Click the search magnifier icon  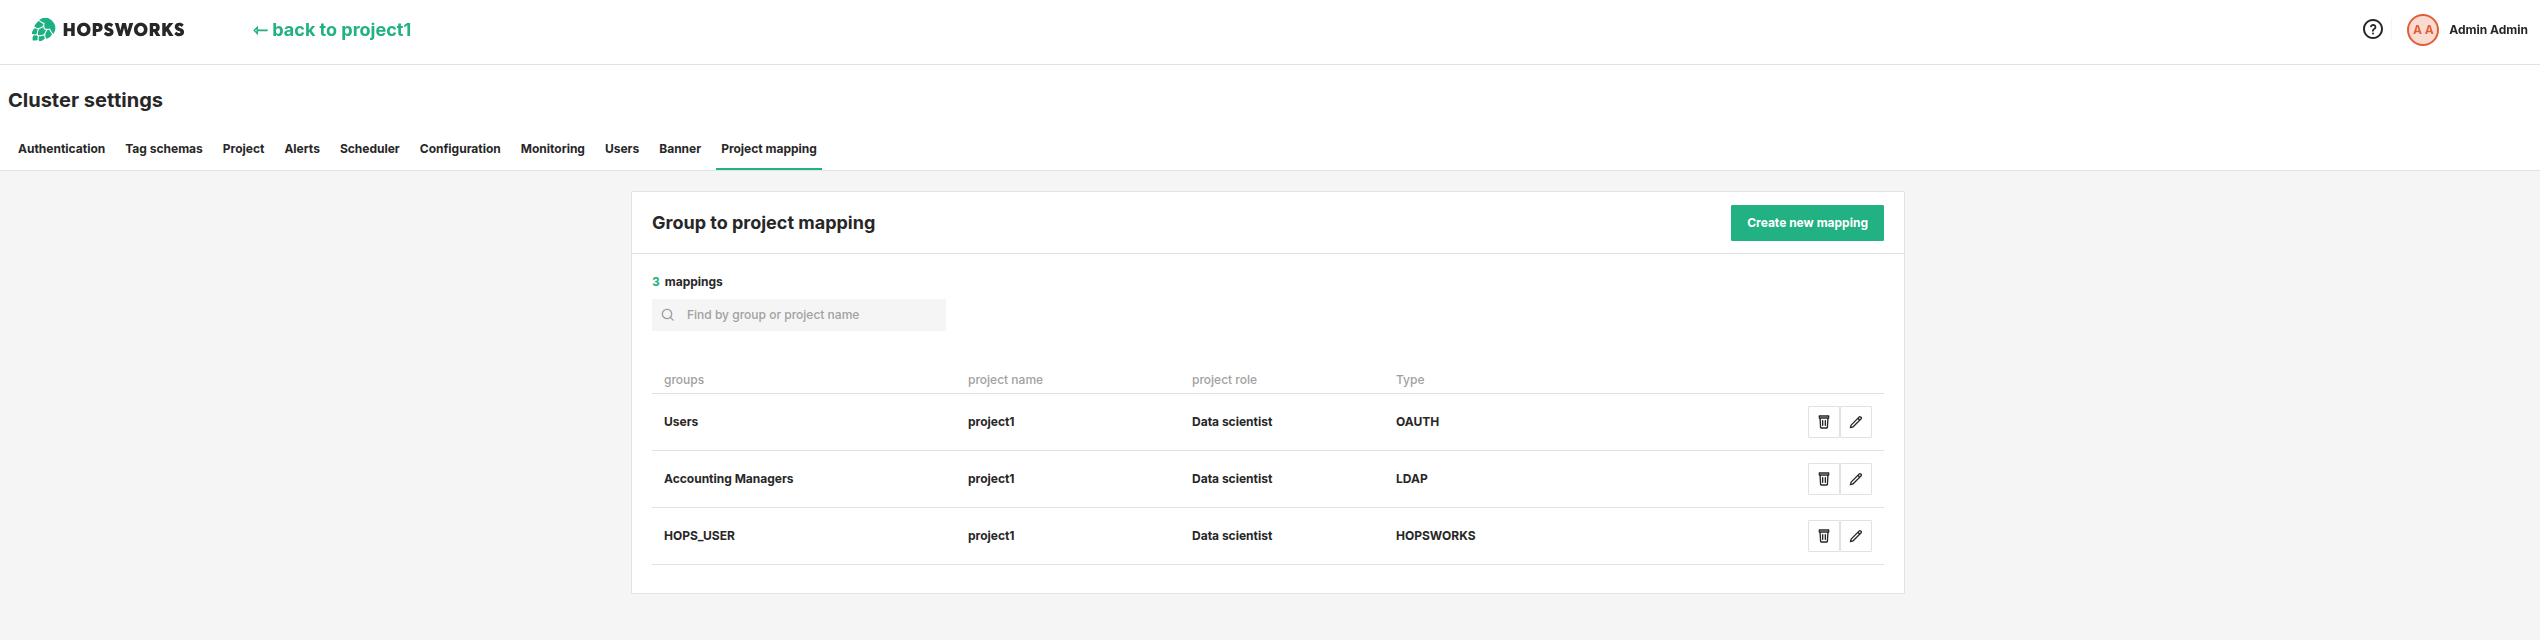point(668,315)
